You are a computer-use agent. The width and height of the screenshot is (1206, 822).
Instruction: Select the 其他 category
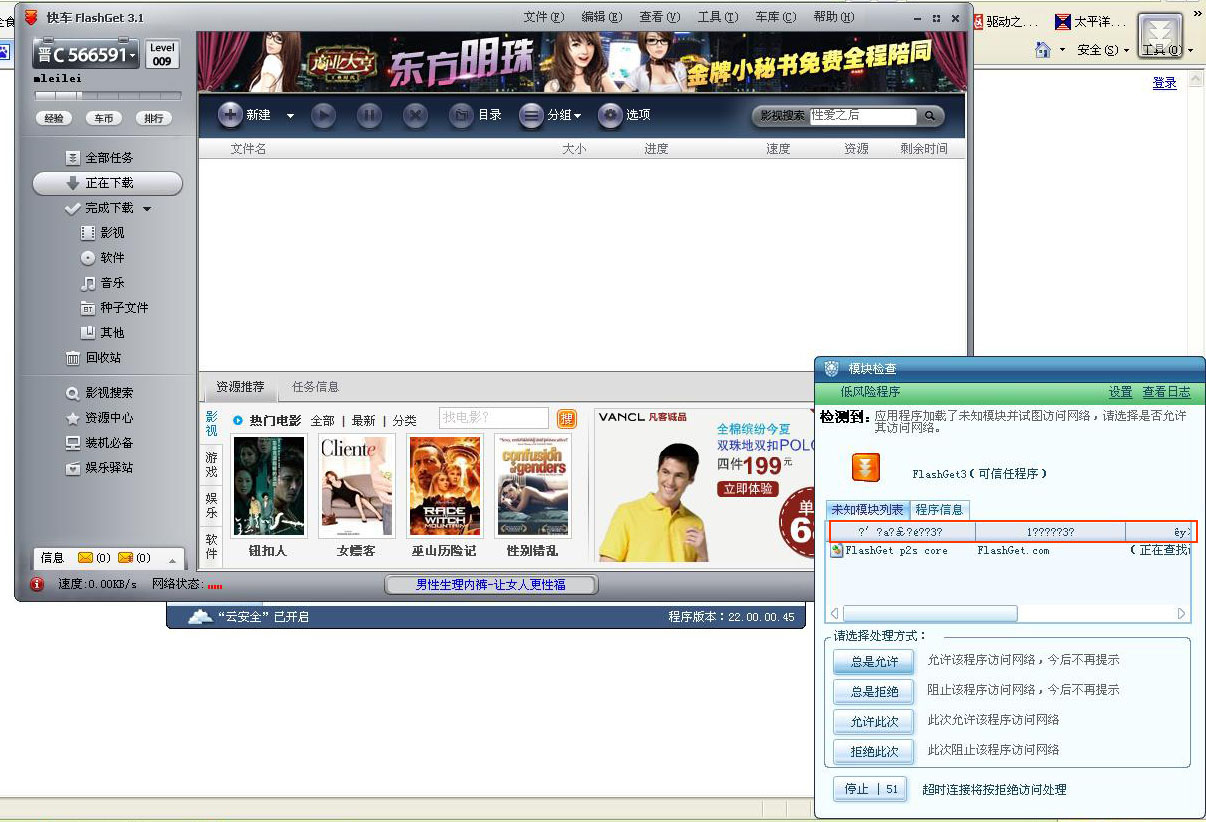pos(103,332)
